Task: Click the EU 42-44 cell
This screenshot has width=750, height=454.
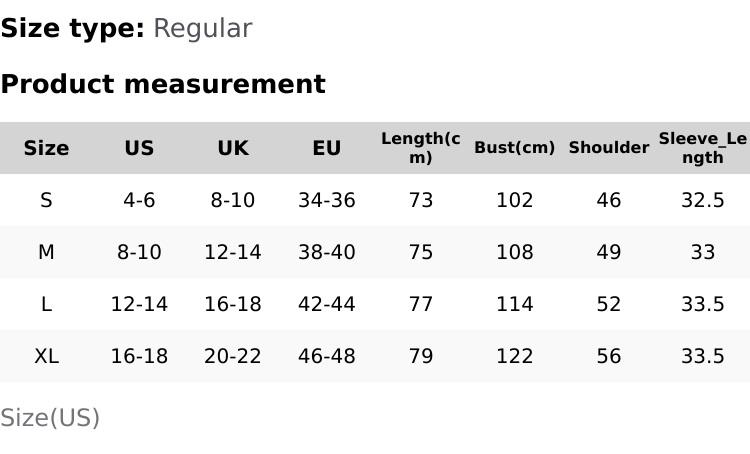Action: [x=327, y=304]
